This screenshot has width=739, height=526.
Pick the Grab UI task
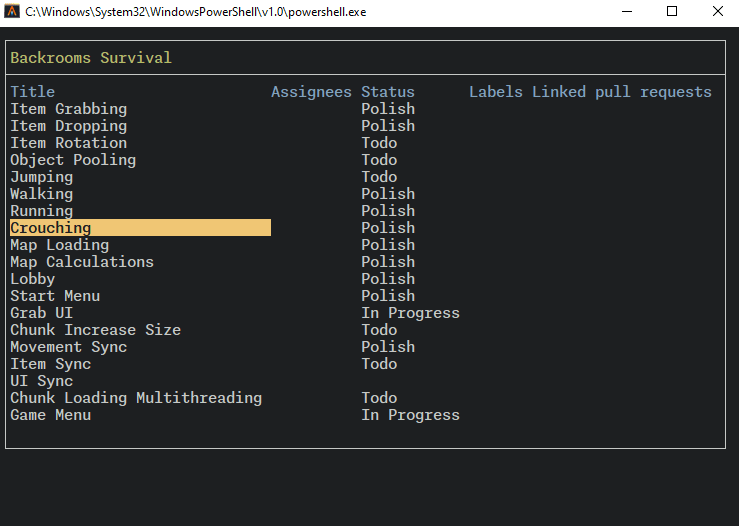(41, 313)
